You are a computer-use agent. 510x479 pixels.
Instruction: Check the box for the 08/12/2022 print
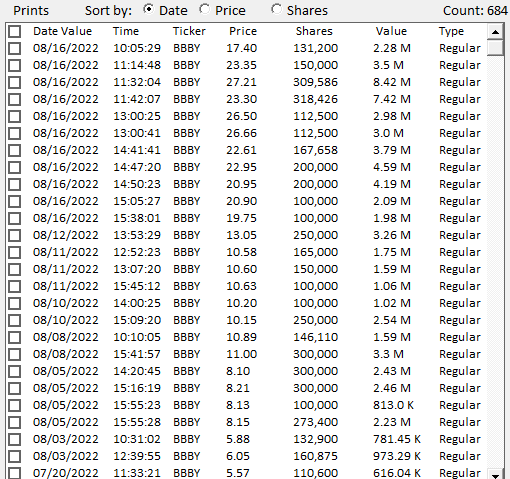coord(15,235)
